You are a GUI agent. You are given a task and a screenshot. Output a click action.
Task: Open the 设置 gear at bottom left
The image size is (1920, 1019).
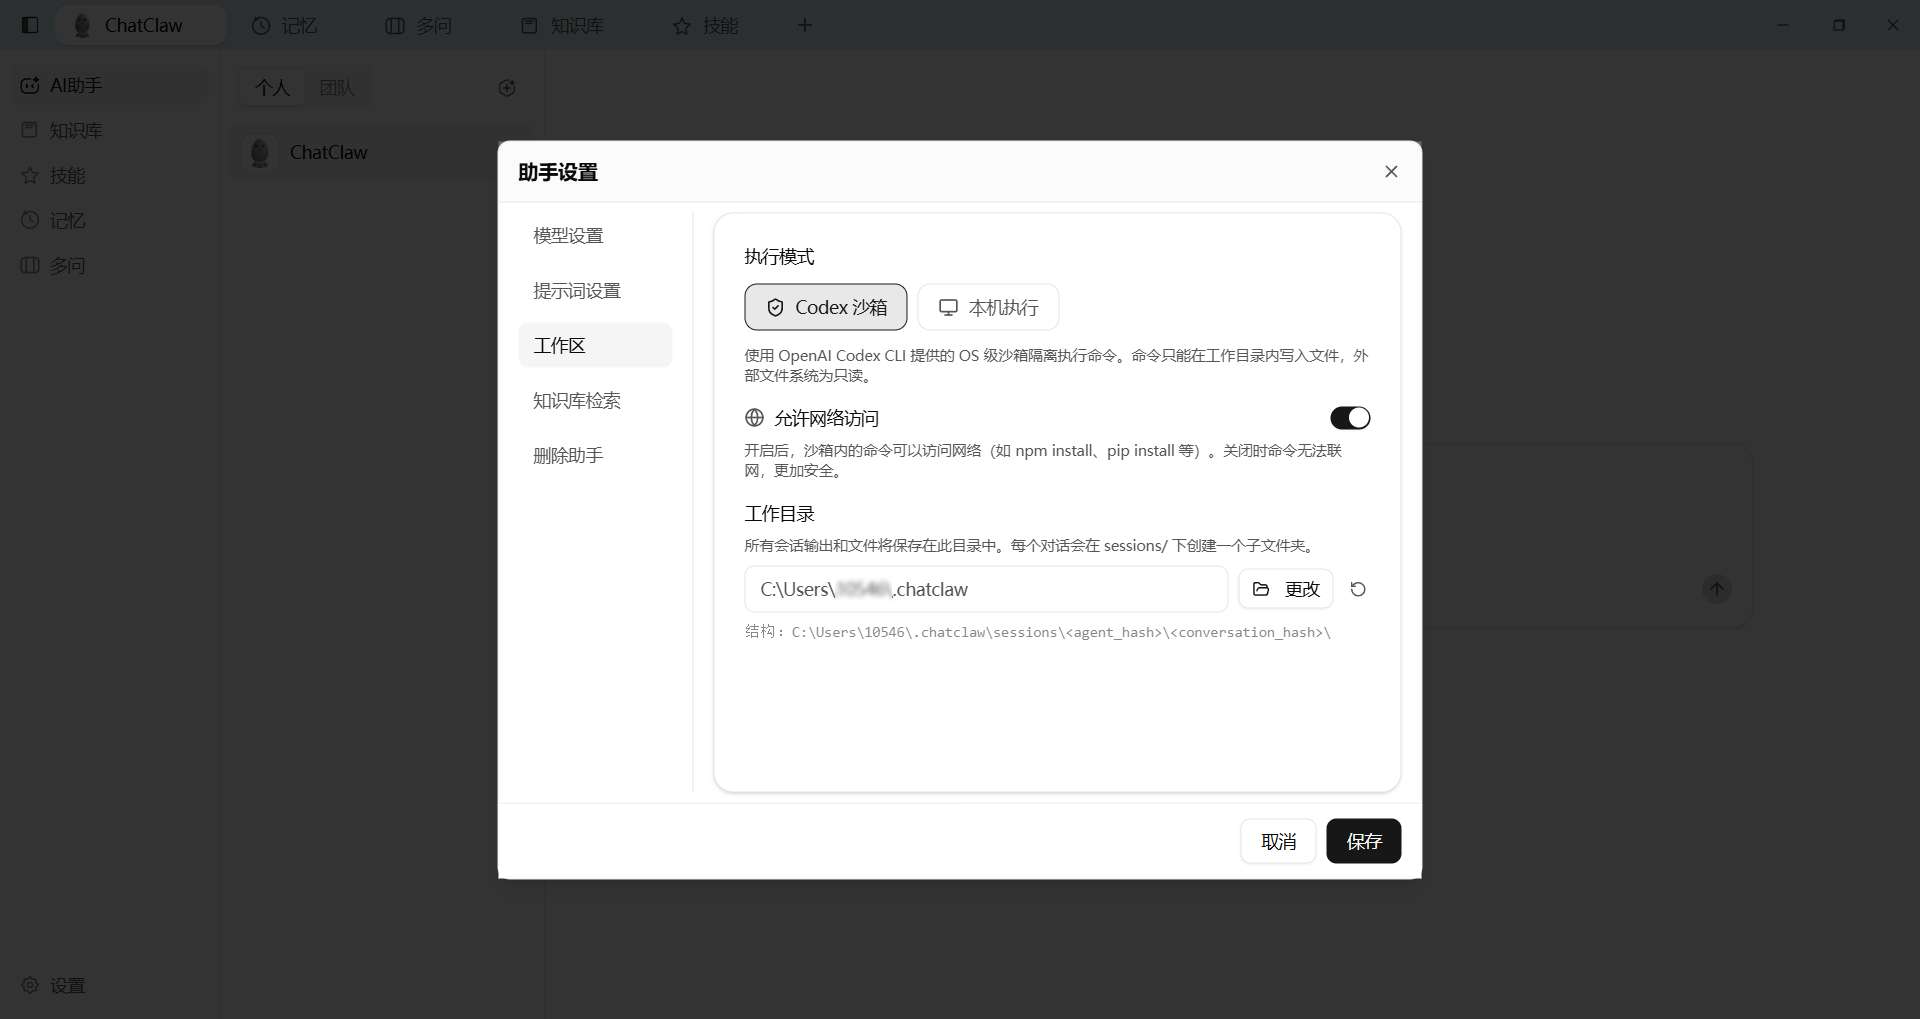point(52,985)
